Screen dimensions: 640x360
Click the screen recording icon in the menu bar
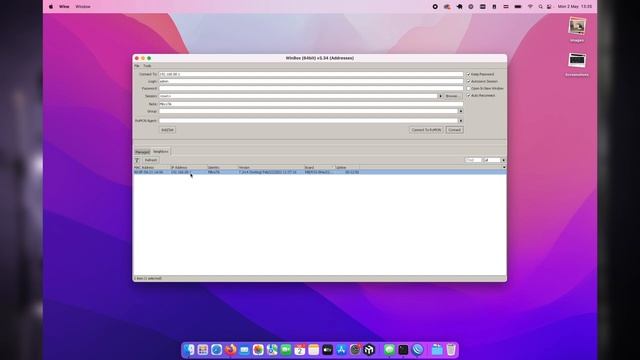(x=435, y=7)
